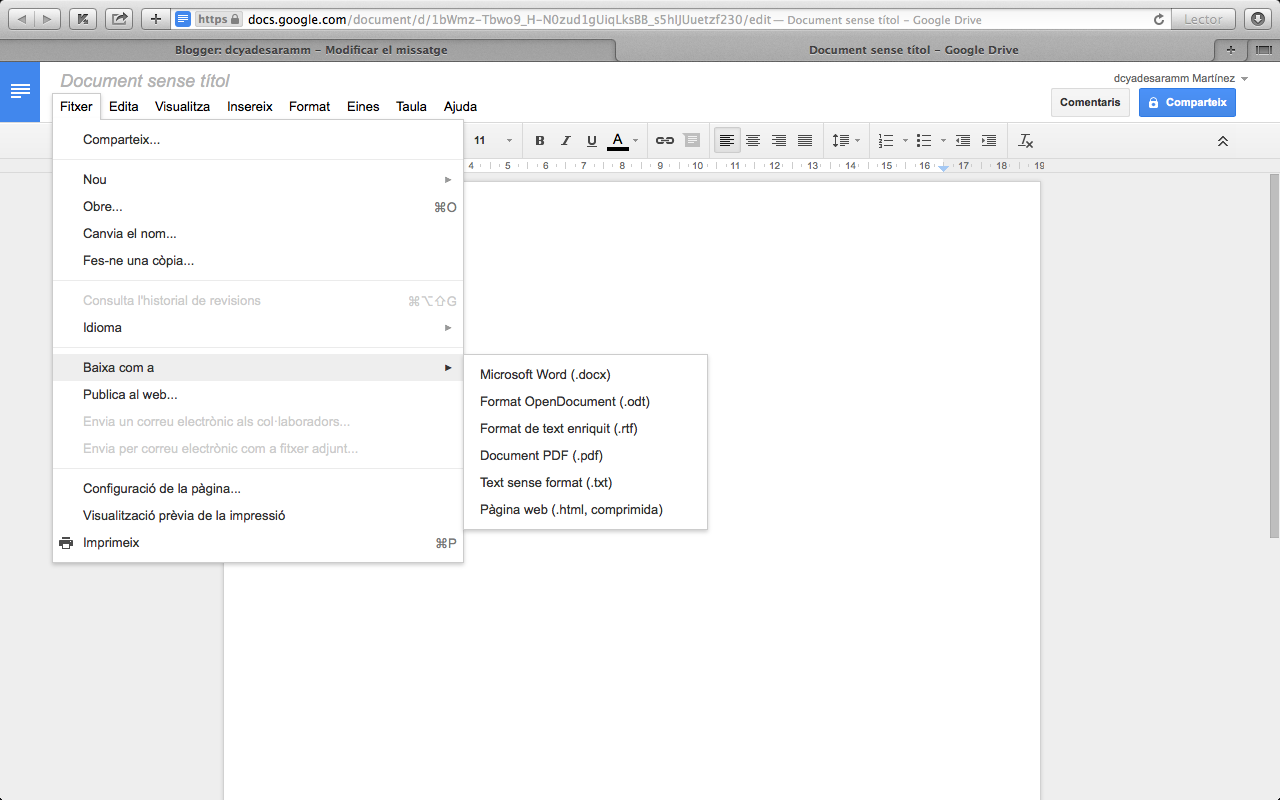Download as Format de text enriquit (.rtf)
This screenshot has height=800, width=1280.
pyautogui.click(x=586, y=429)
